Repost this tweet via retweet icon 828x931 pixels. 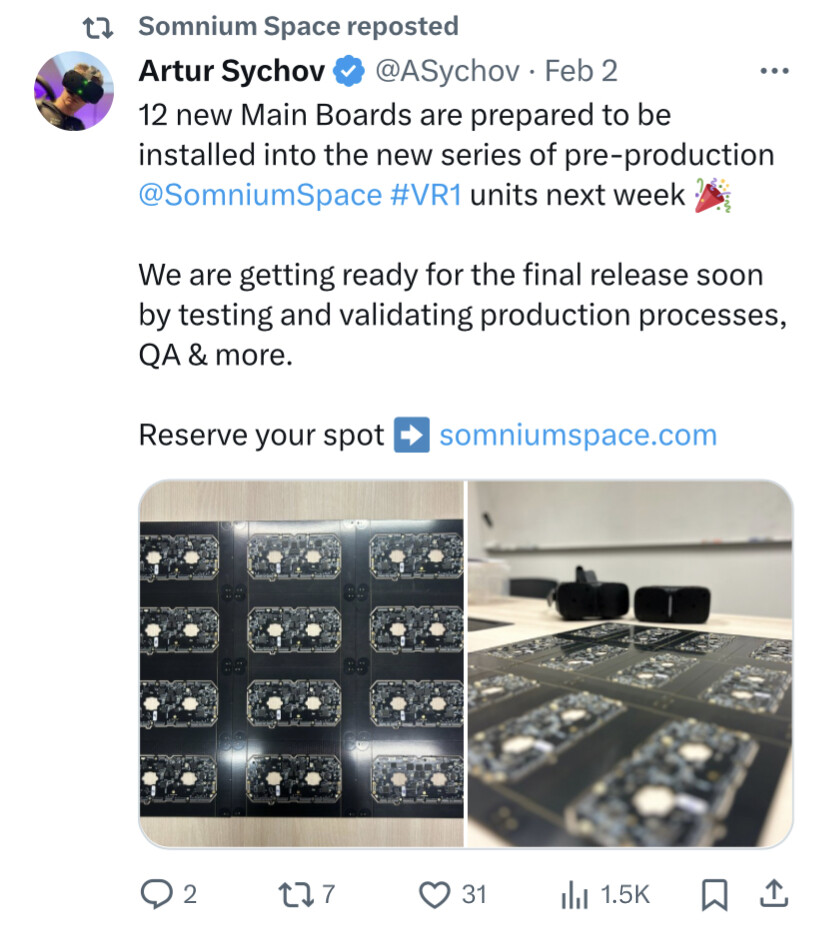pos(296,894)
